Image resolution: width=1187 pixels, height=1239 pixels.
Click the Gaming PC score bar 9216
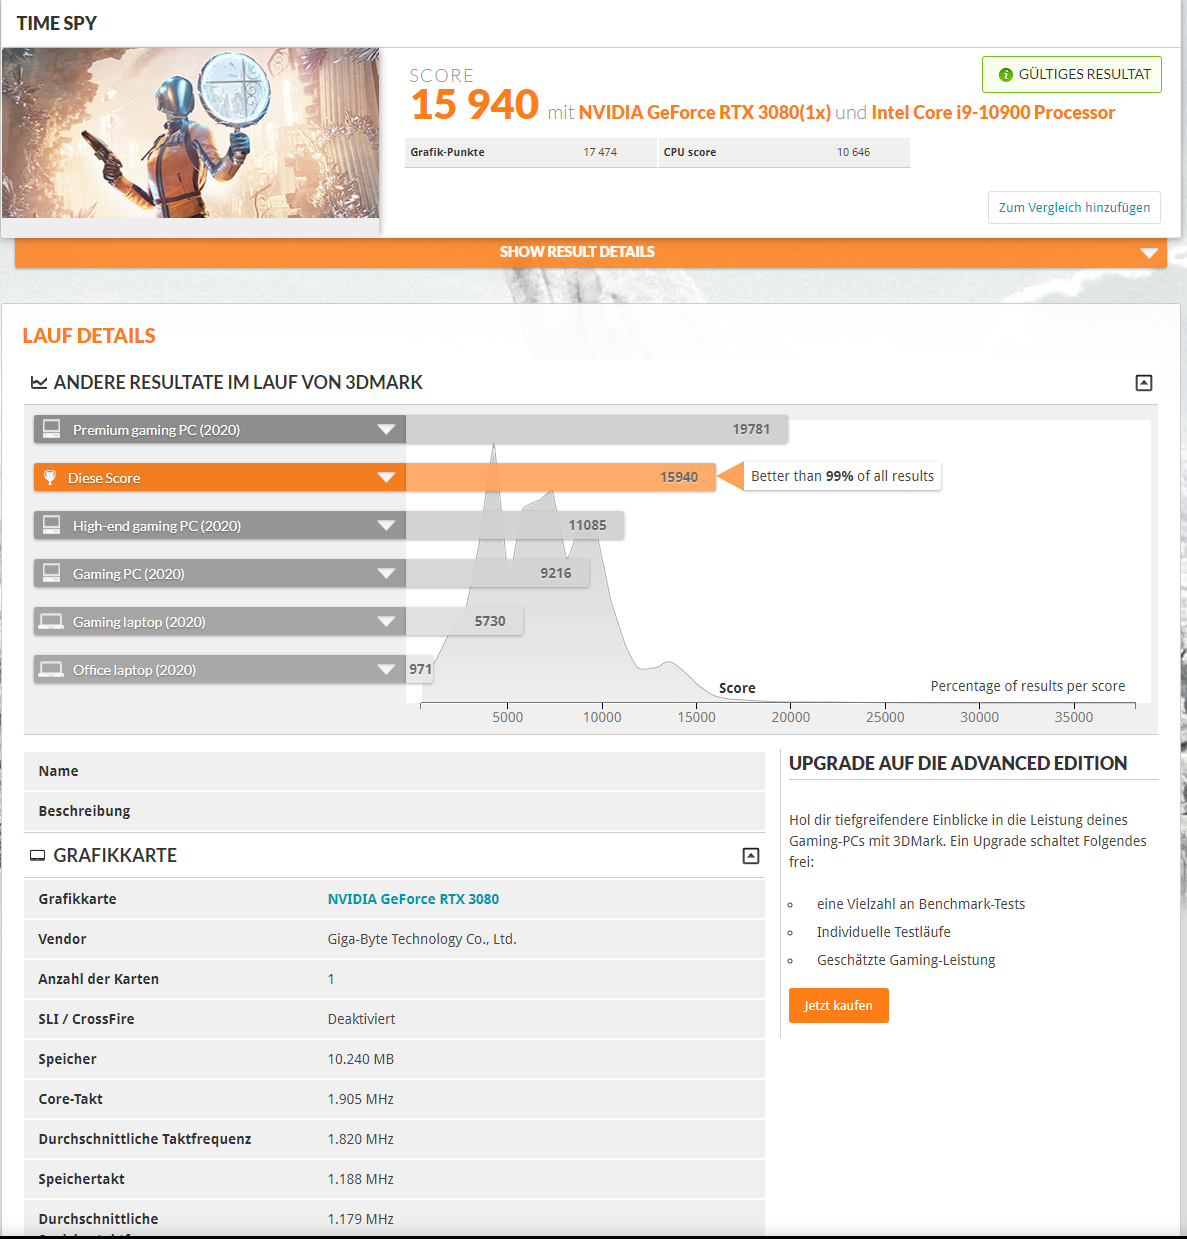tap(497, 573)
